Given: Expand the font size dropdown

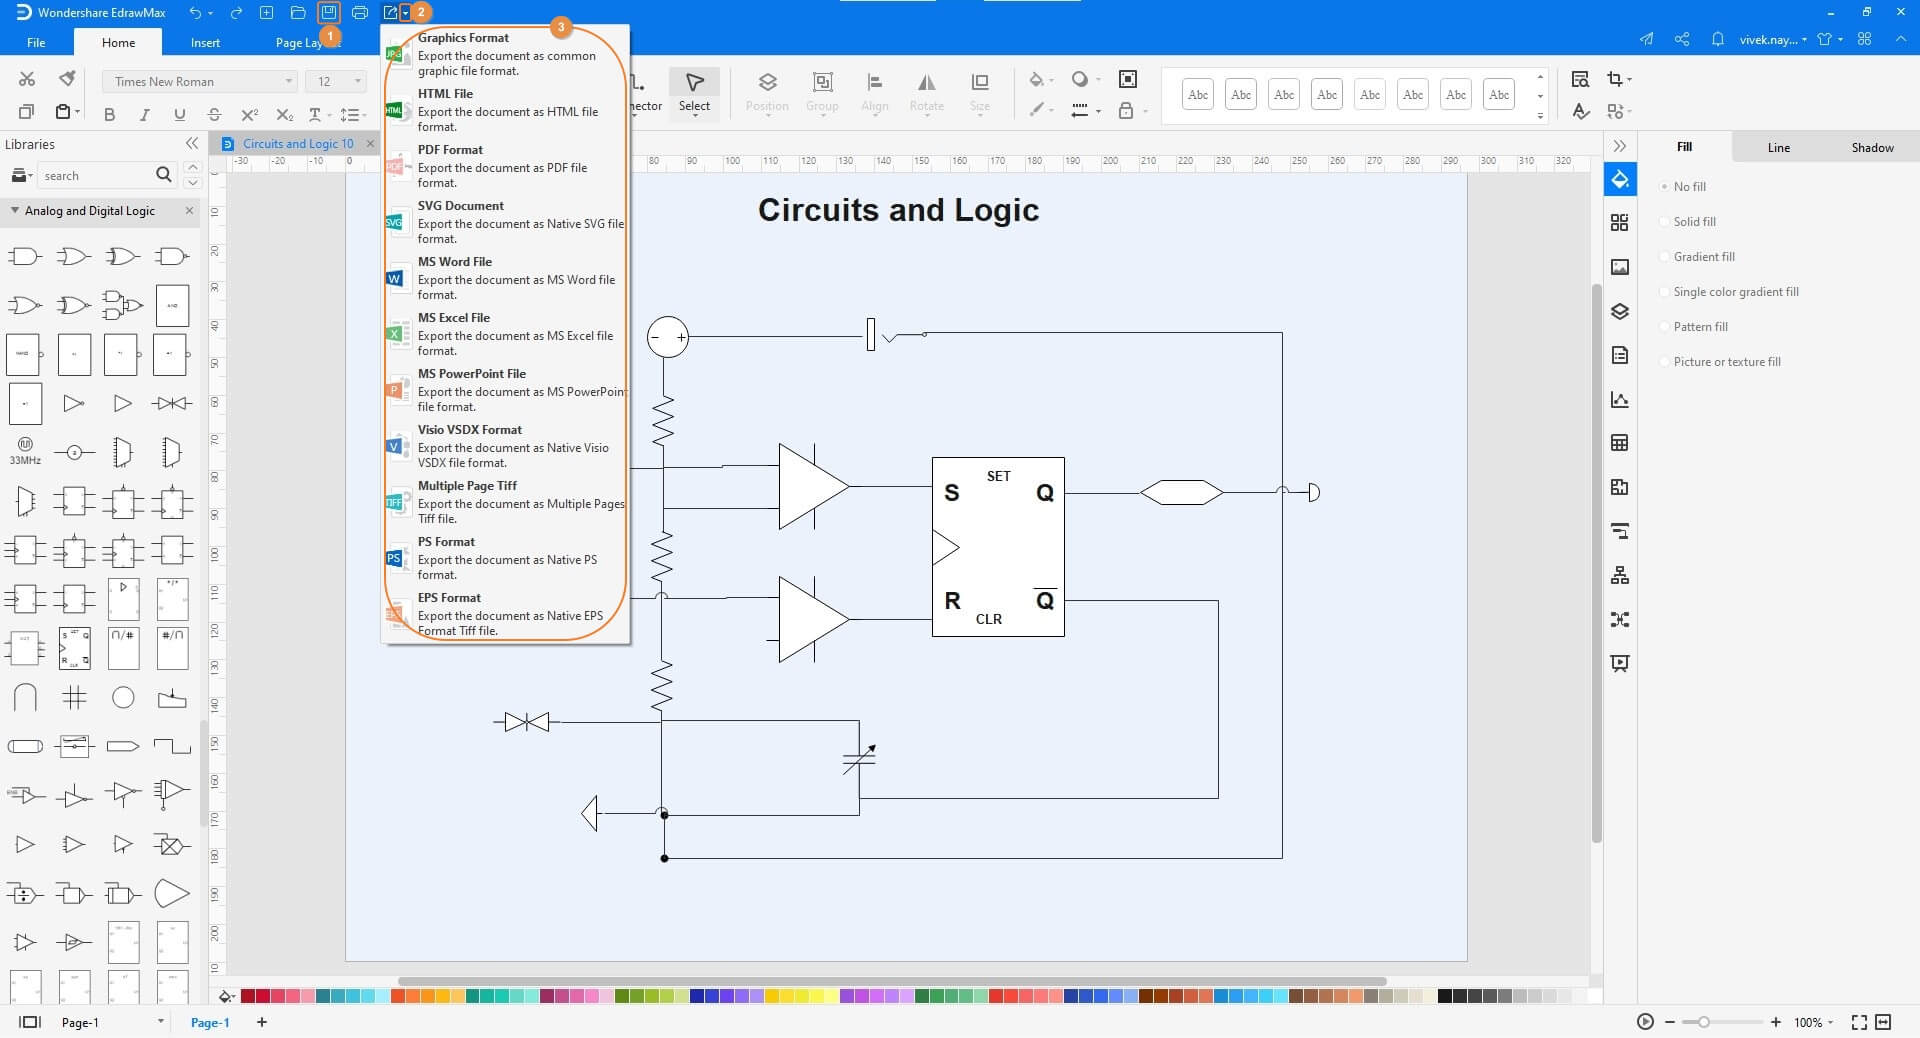Looking at the screenshot, I should 355,81.
